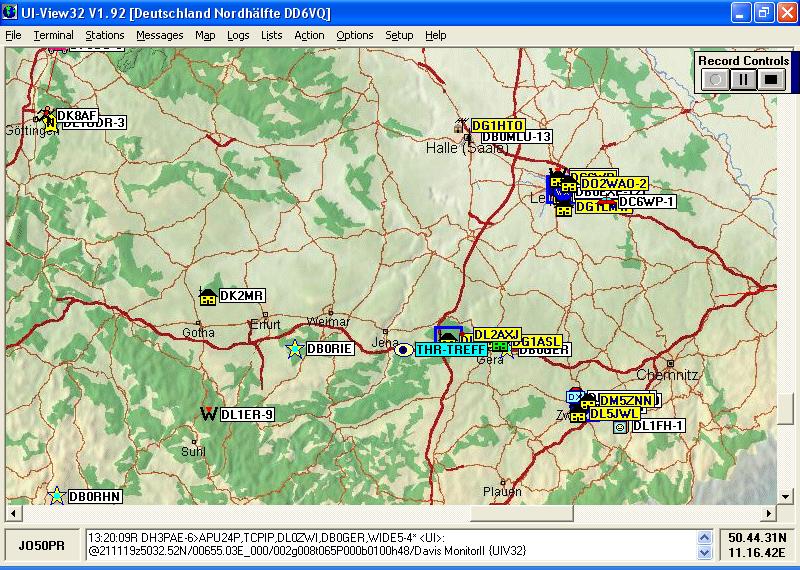This screenshot has width=800, height=570.
Task: Open the File menu
Action: (13, 35)
